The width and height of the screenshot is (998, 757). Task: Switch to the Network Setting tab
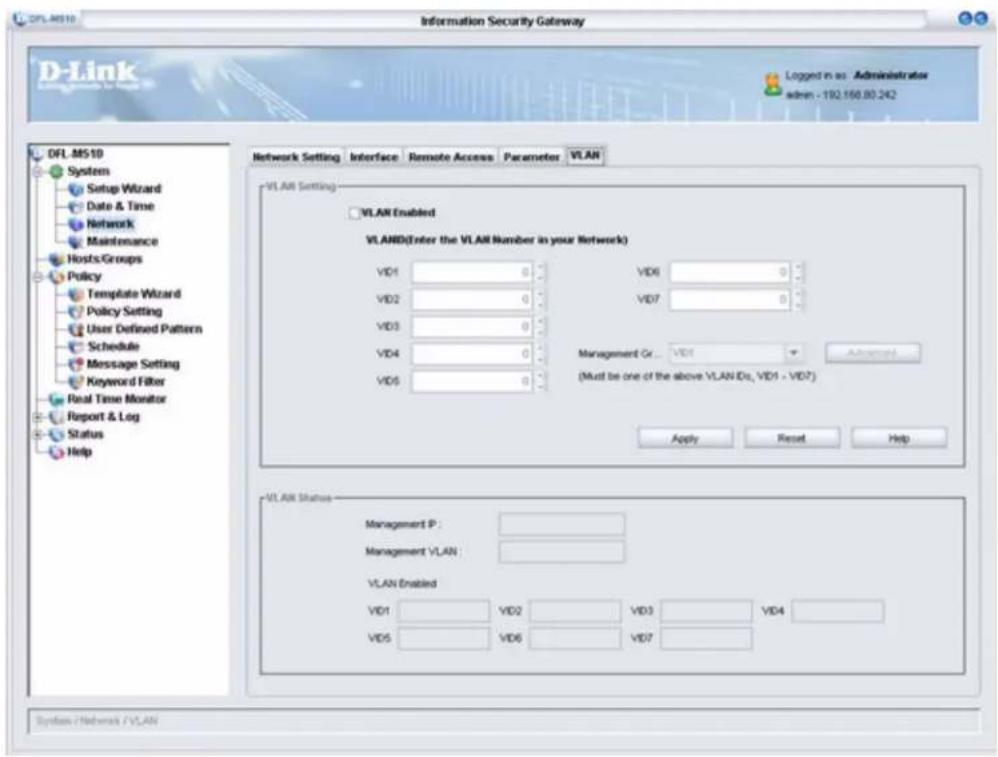[x=296, y=157]
